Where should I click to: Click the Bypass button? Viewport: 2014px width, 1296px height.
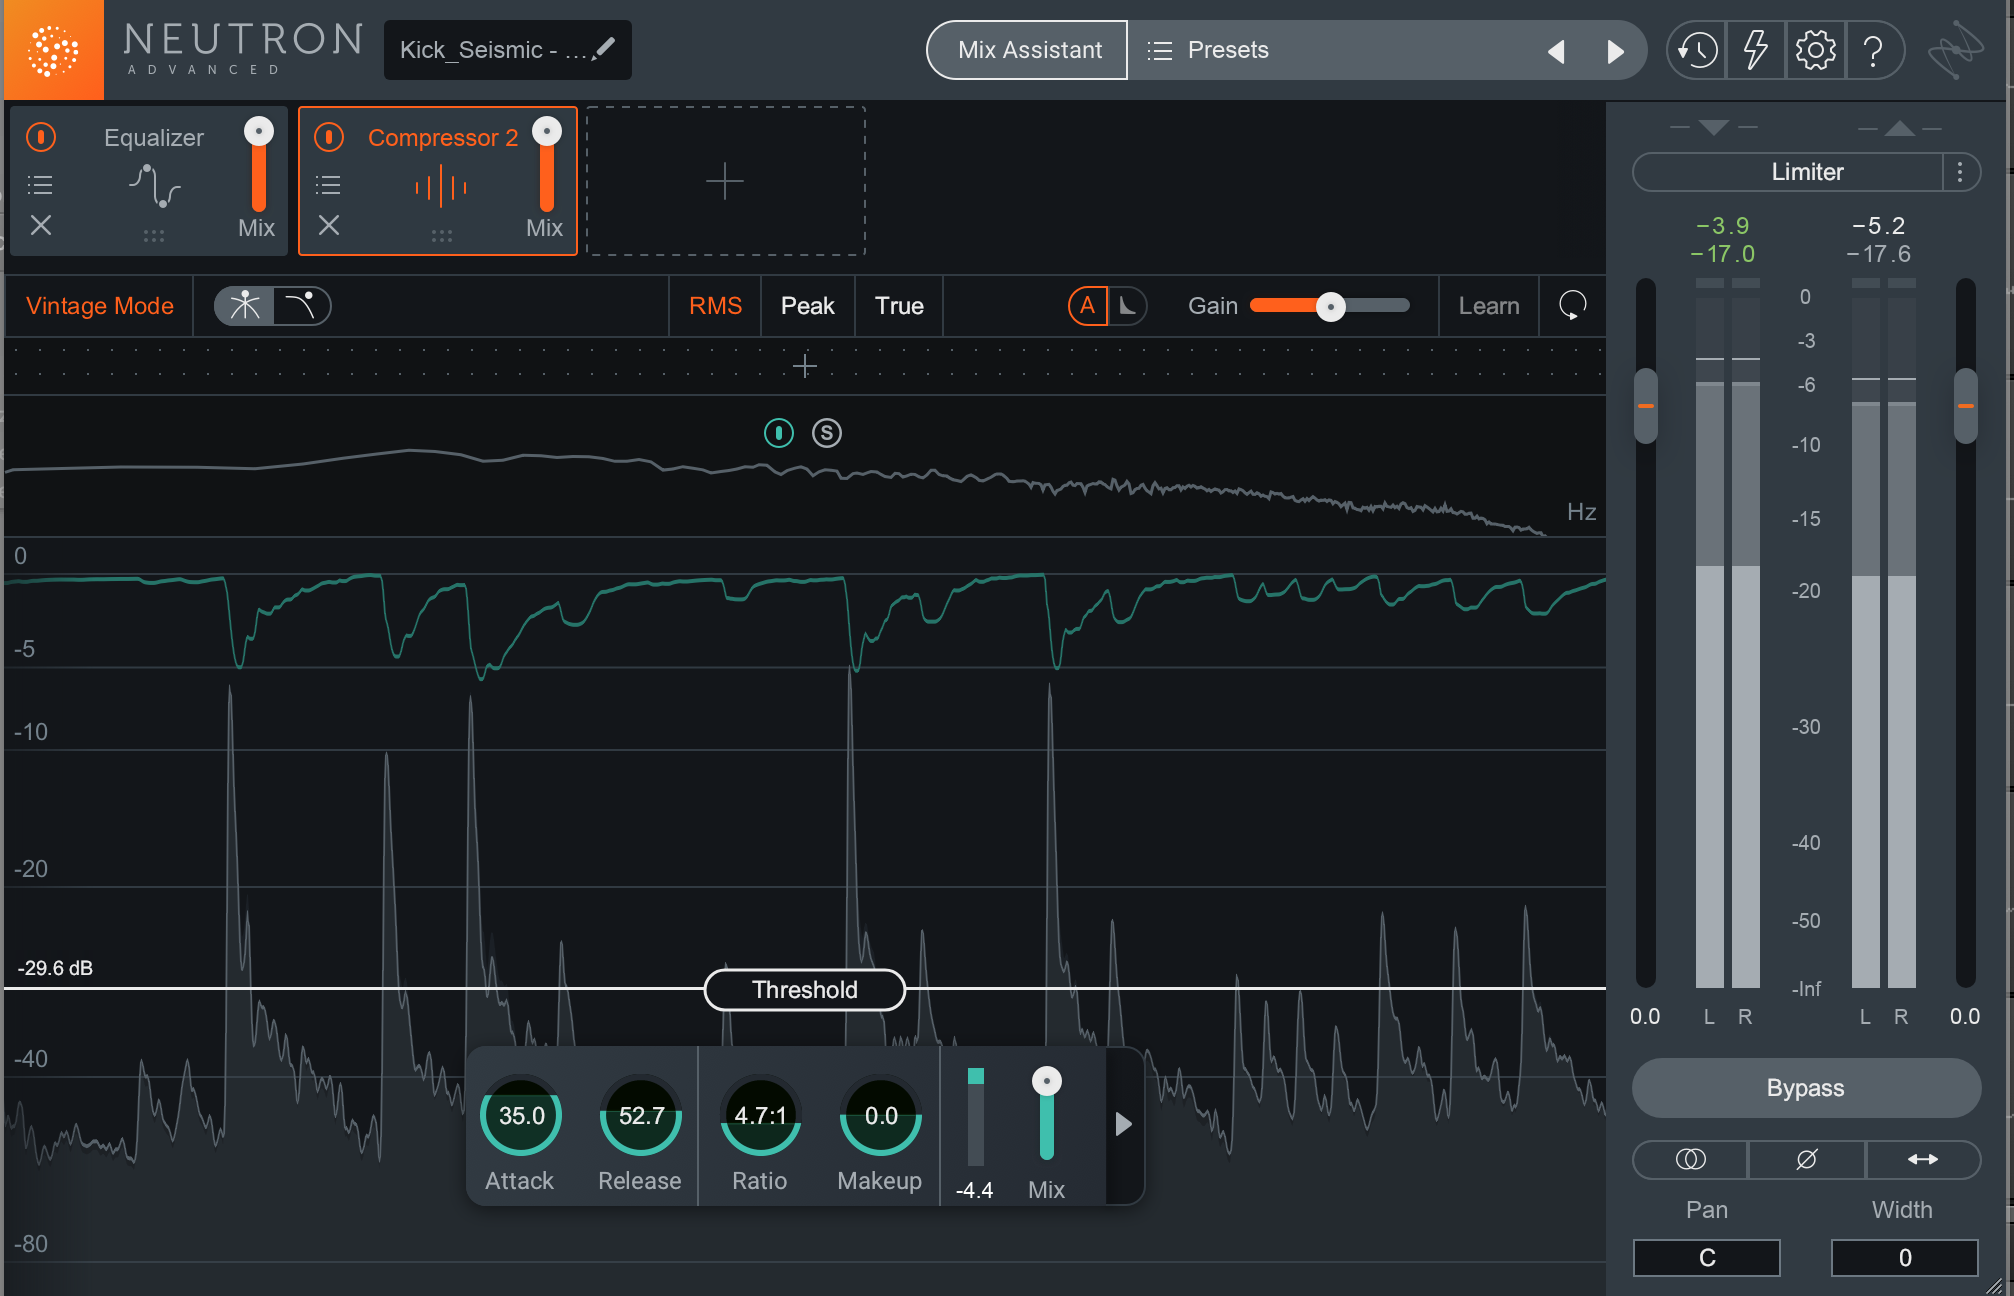(1806, 1088)
